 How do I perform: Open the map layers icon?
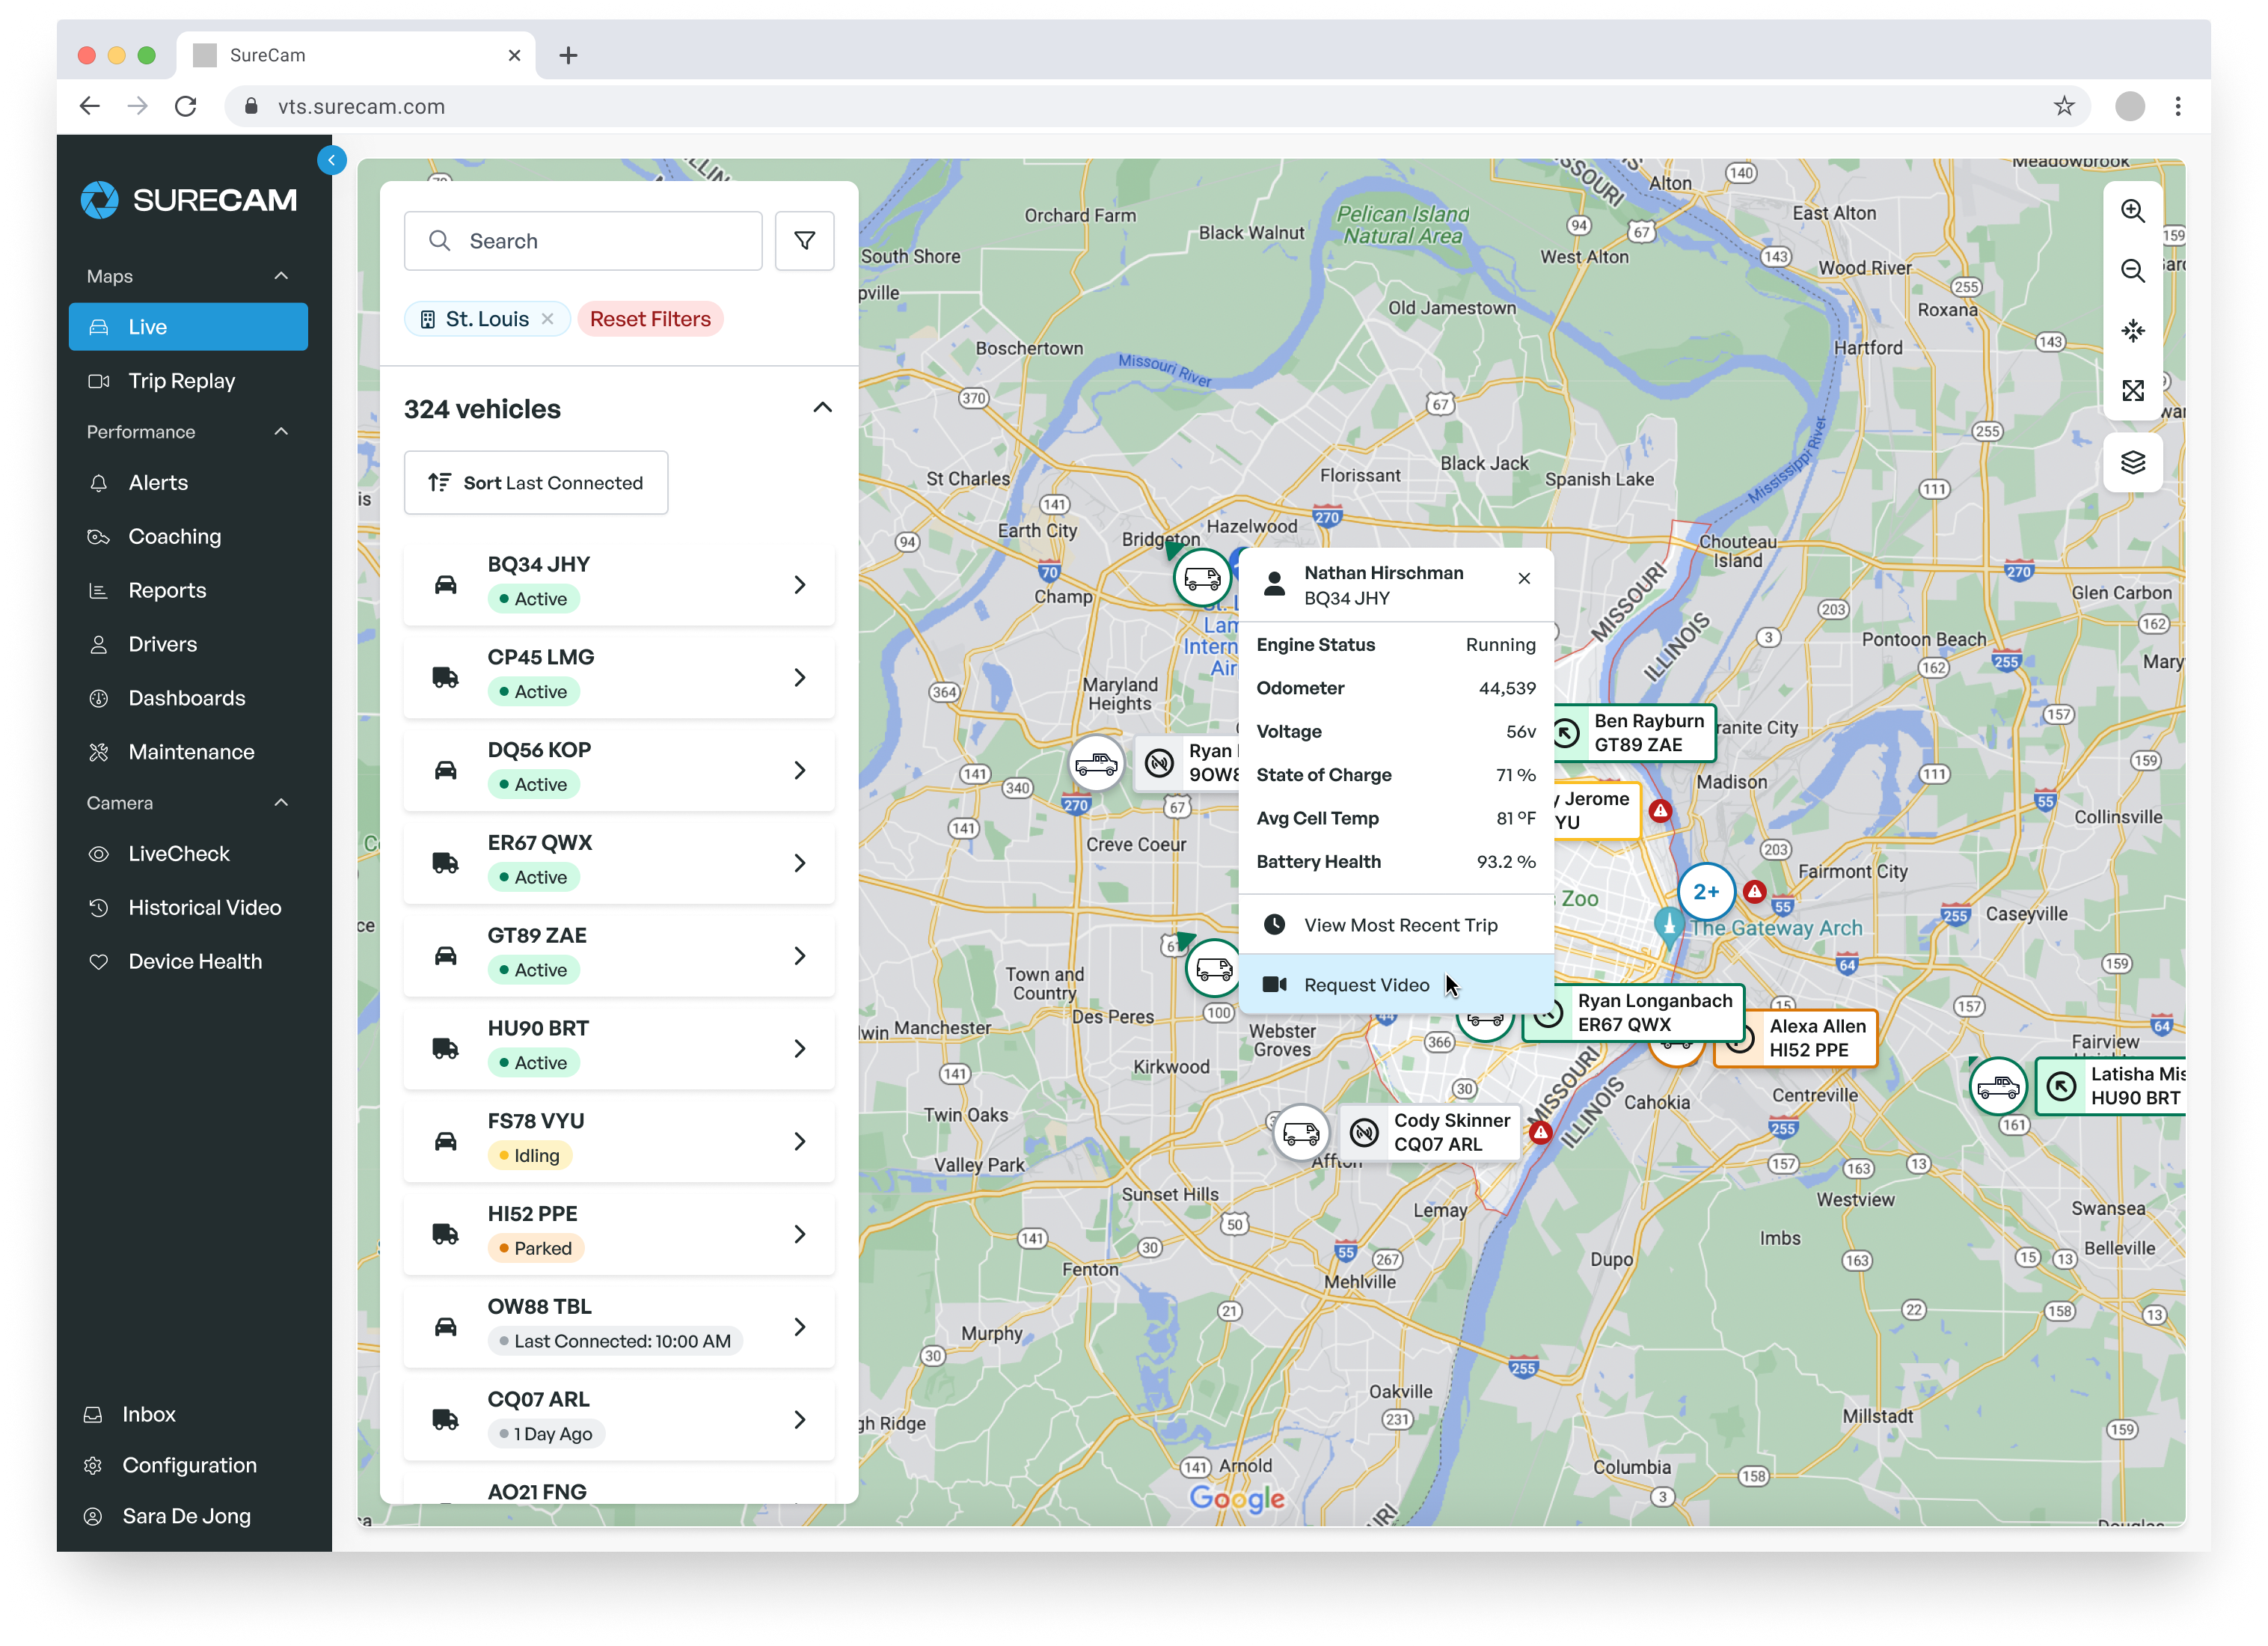2132,462
